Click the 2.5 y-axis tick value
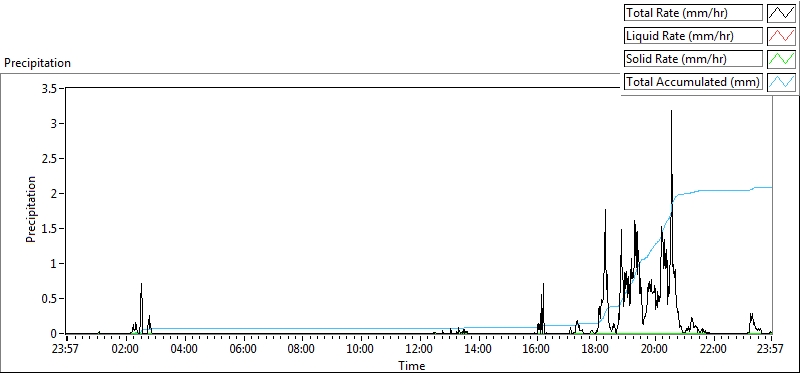 coord(49,159)
